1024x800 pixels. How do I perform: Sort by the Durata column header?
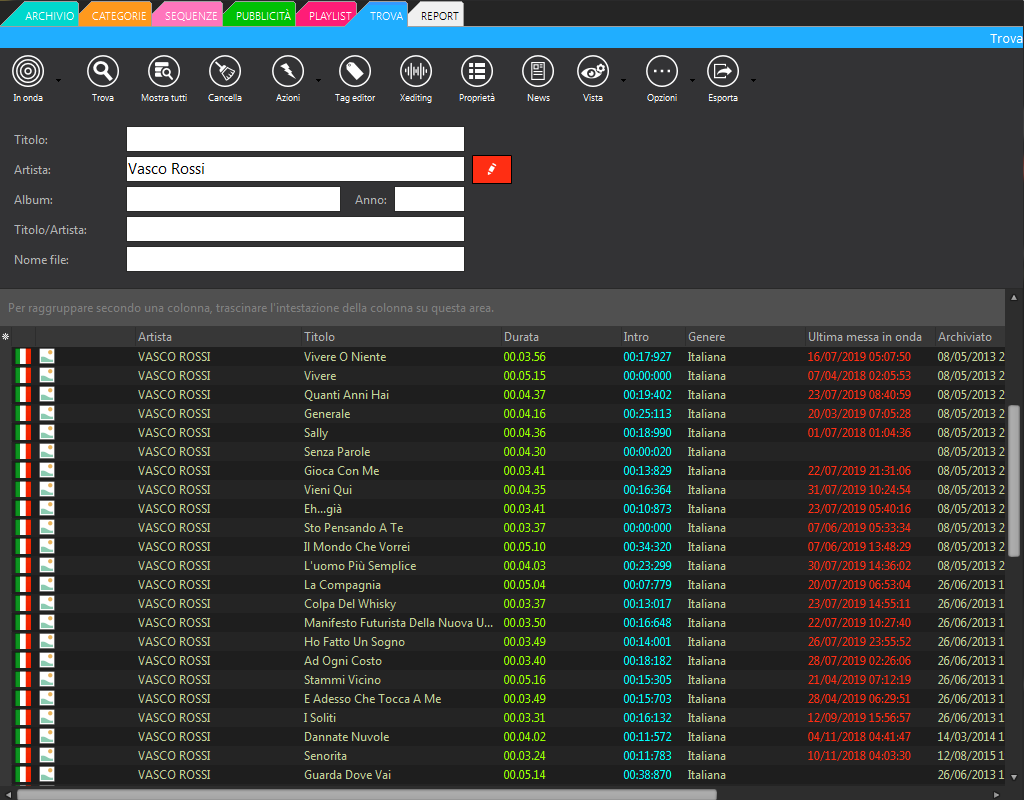(x=521, y=337)
